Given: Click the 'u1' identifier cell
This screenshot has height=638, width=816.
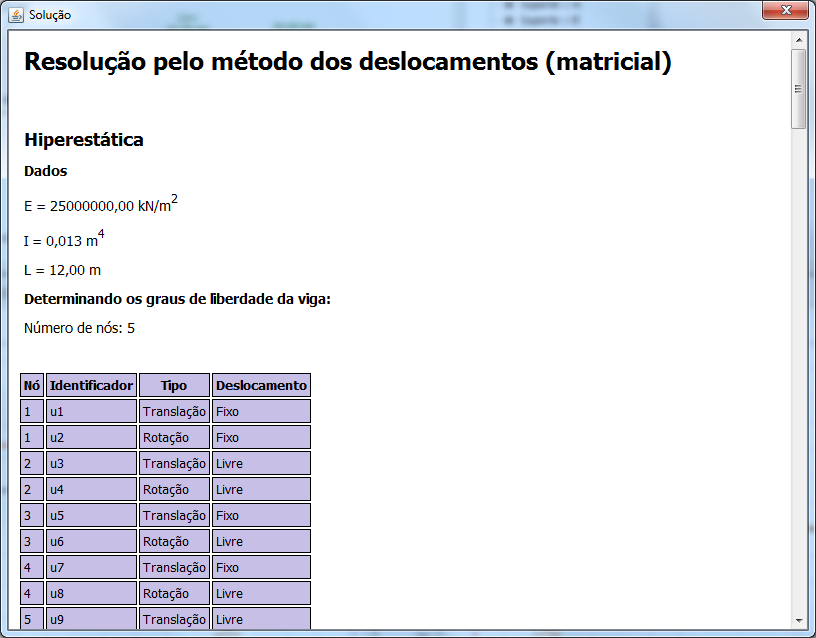Looking at the screenshot, I should tap(92, 411).
